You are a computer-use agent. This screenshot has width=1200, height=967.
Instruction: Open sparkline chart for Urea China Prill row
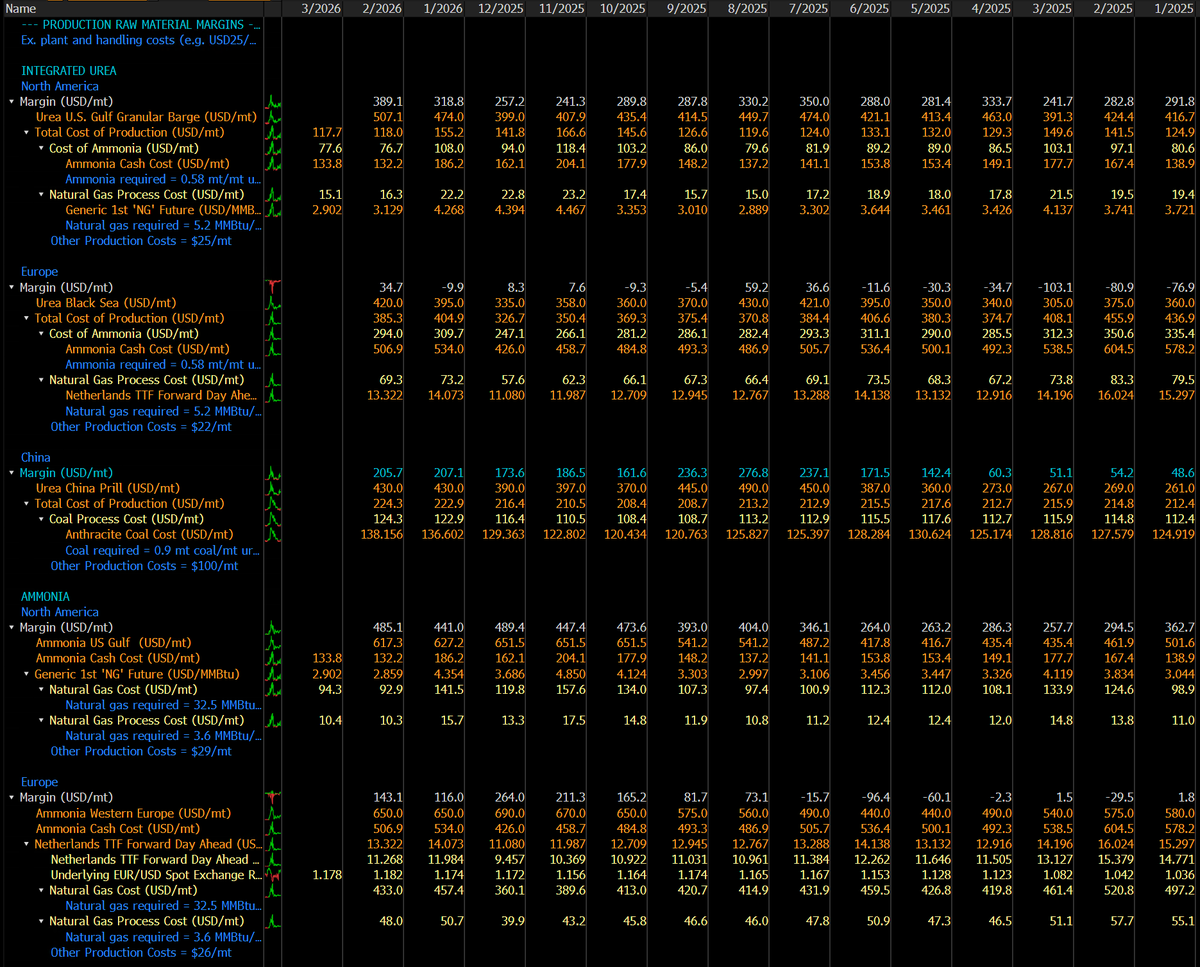tap(273, 488)
